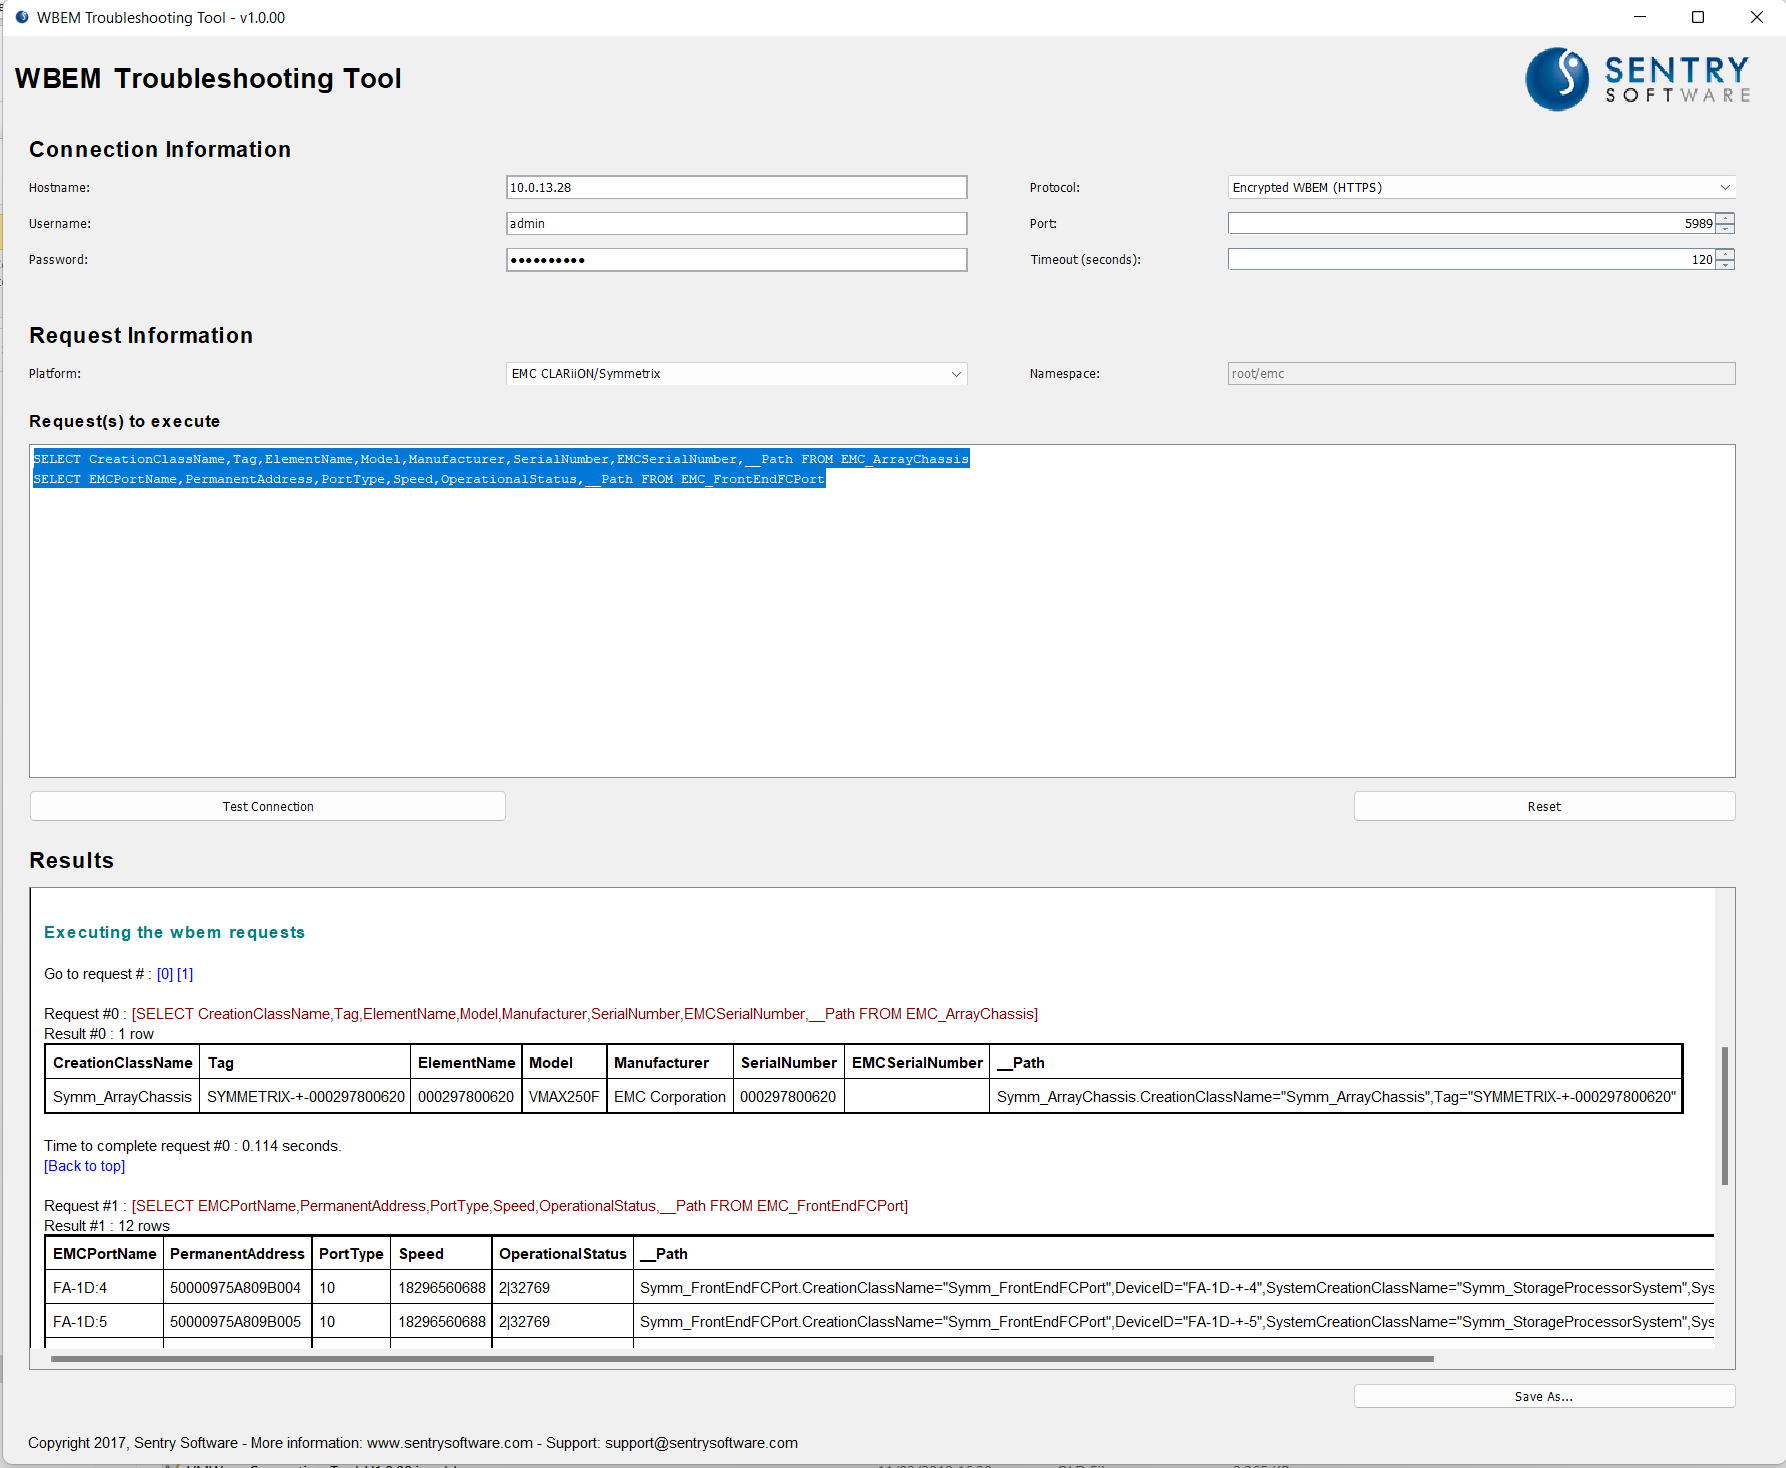Increase the Timeout seconds with the up spinner
The width and height of the screenshot is (1786, 1468).
[x=1725, y=253]
